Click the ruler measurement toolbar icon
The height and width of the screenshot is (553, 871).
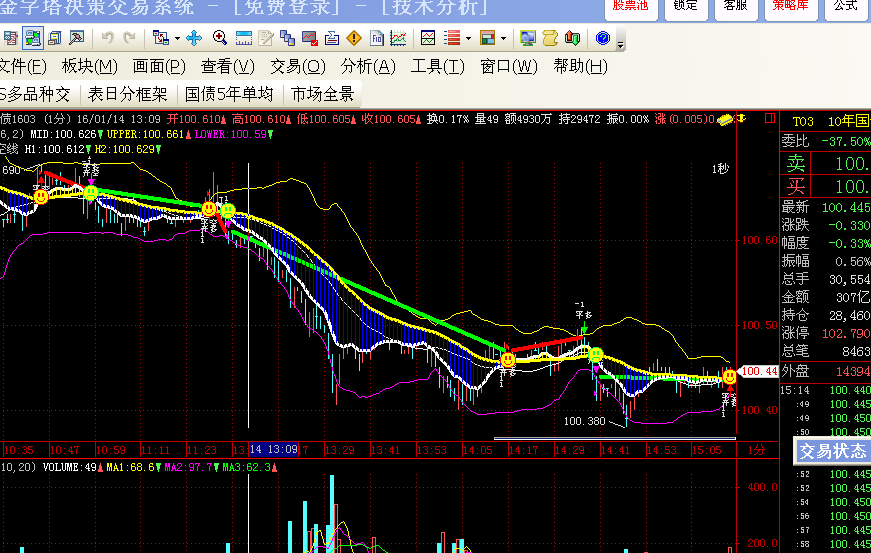coord(243,38)
